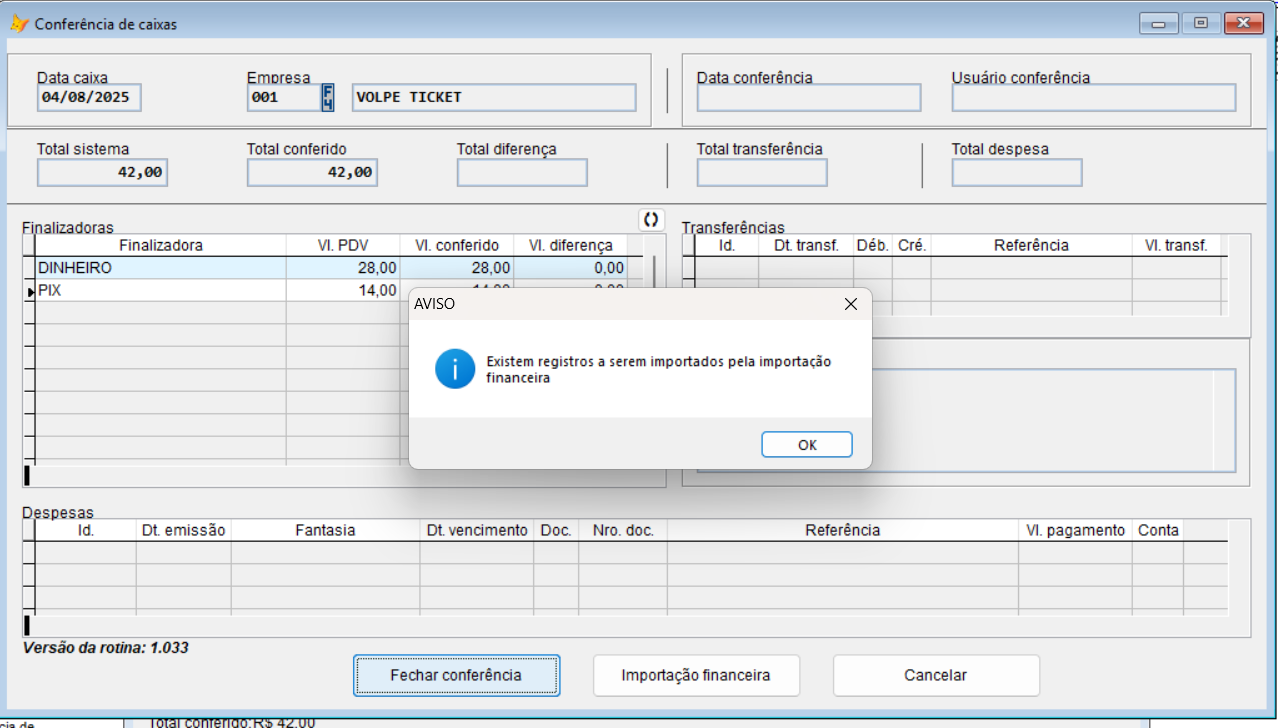Close the AVISO dialog with X

tap(850, 304)
